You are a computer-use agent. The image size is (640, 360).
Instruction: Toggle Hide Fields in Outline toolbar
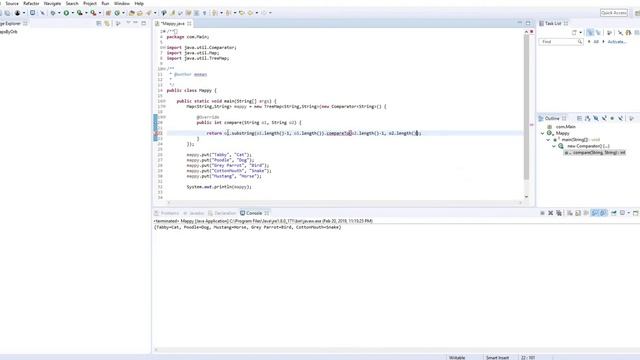pos(596,118)
